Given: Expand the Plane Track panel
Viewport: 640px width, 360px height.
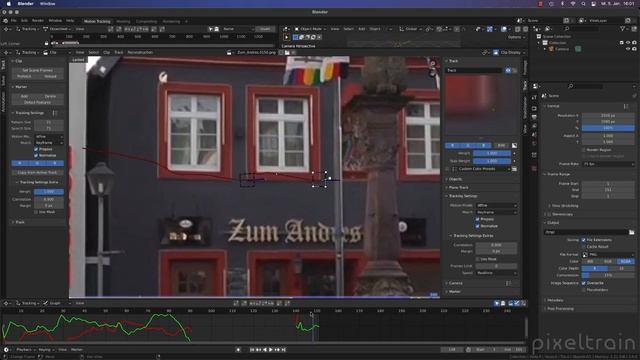Looking at the screenshot, I should tap(458, 187).
